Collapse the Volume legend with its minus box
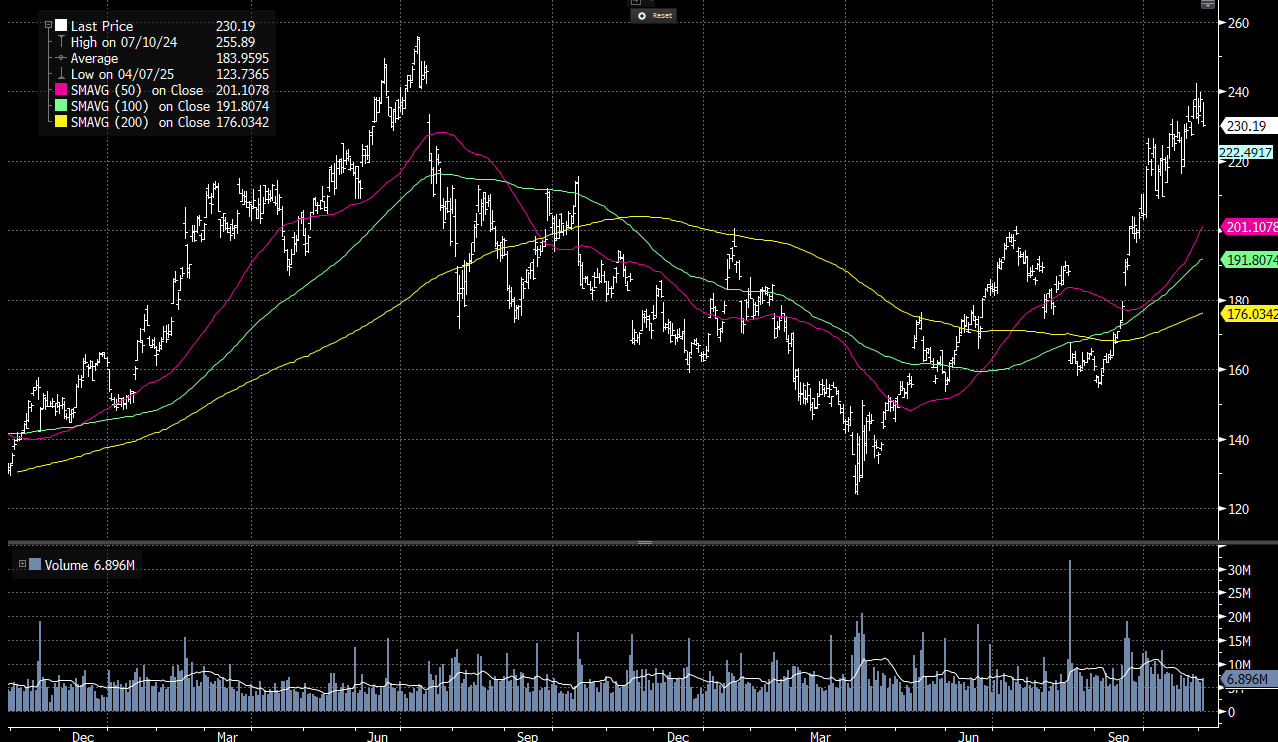 (21, 565)
